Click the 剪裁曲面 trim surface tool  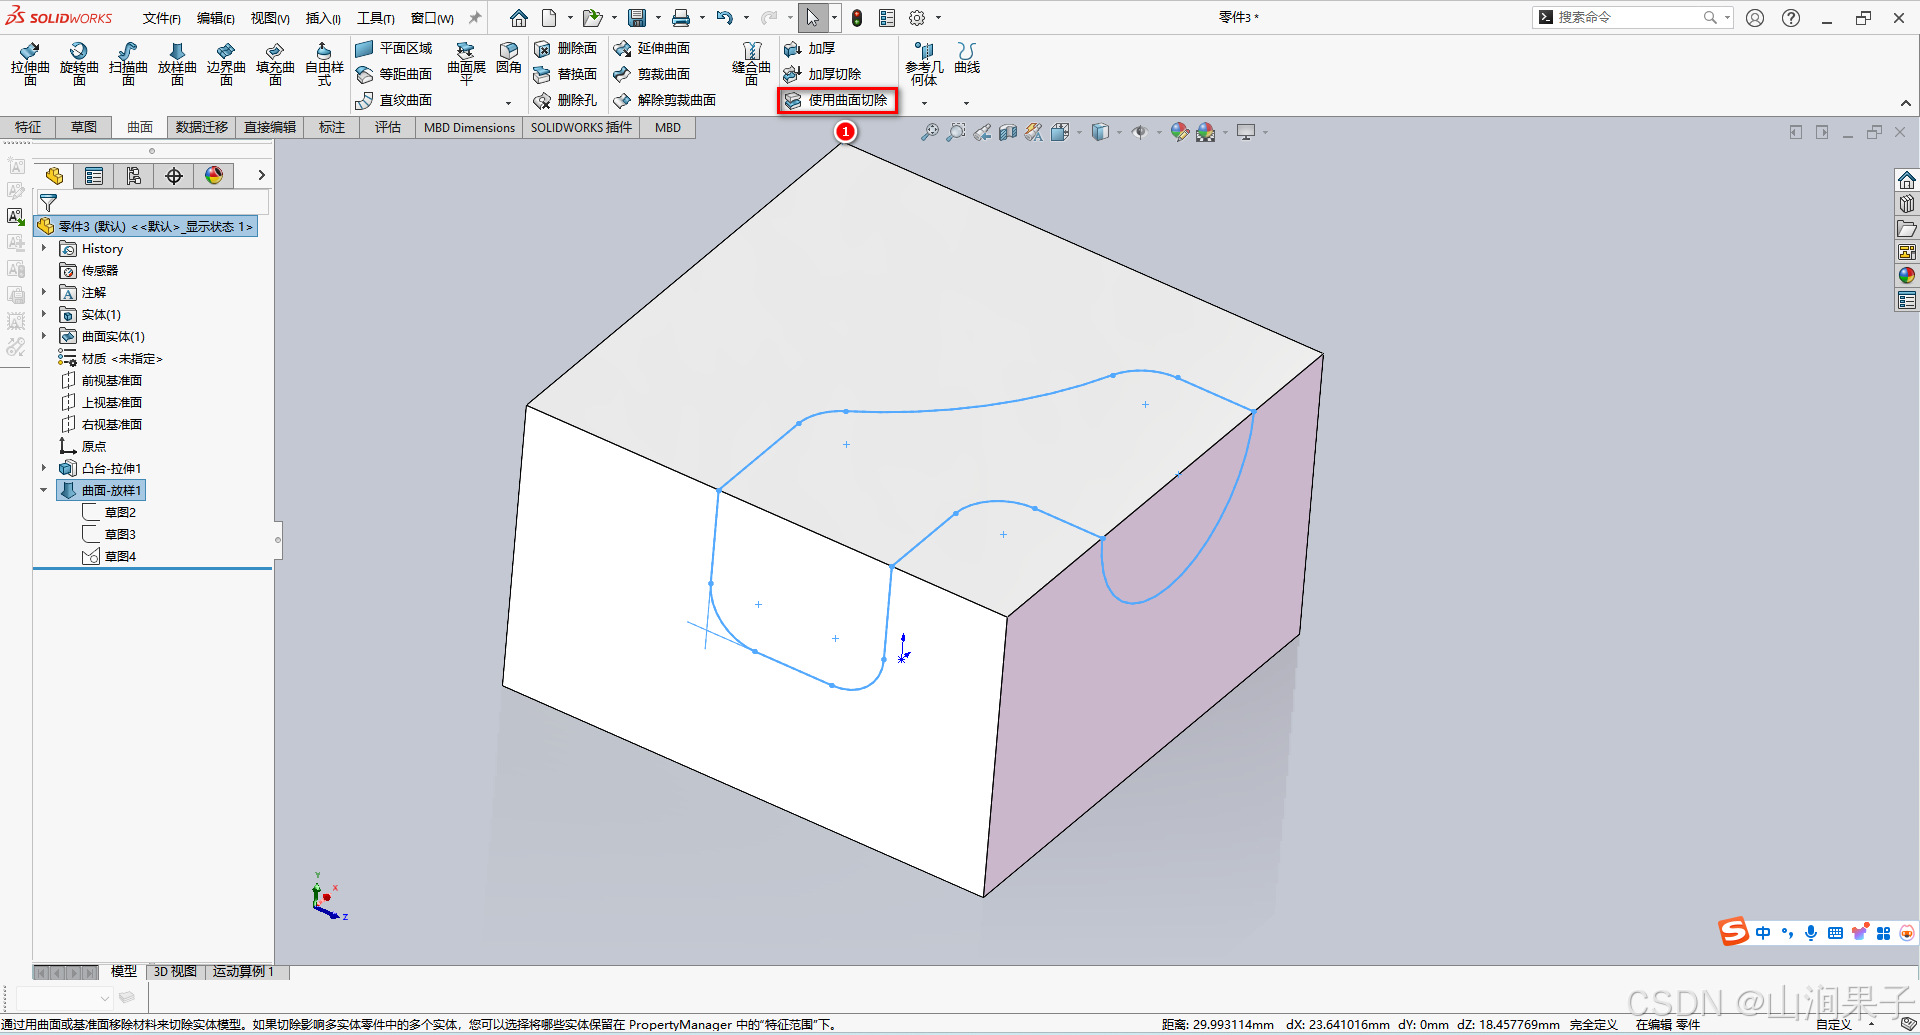(x=652, y=74)
